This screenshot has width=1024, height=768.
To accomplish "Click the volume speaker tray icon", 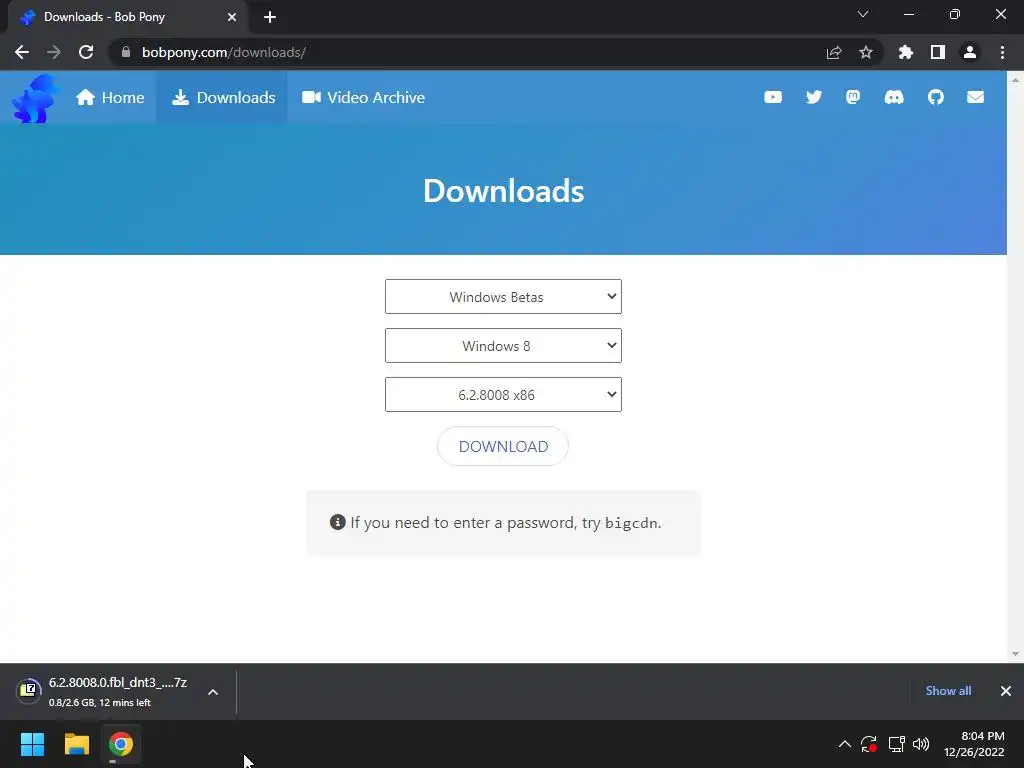I will 921,744.
